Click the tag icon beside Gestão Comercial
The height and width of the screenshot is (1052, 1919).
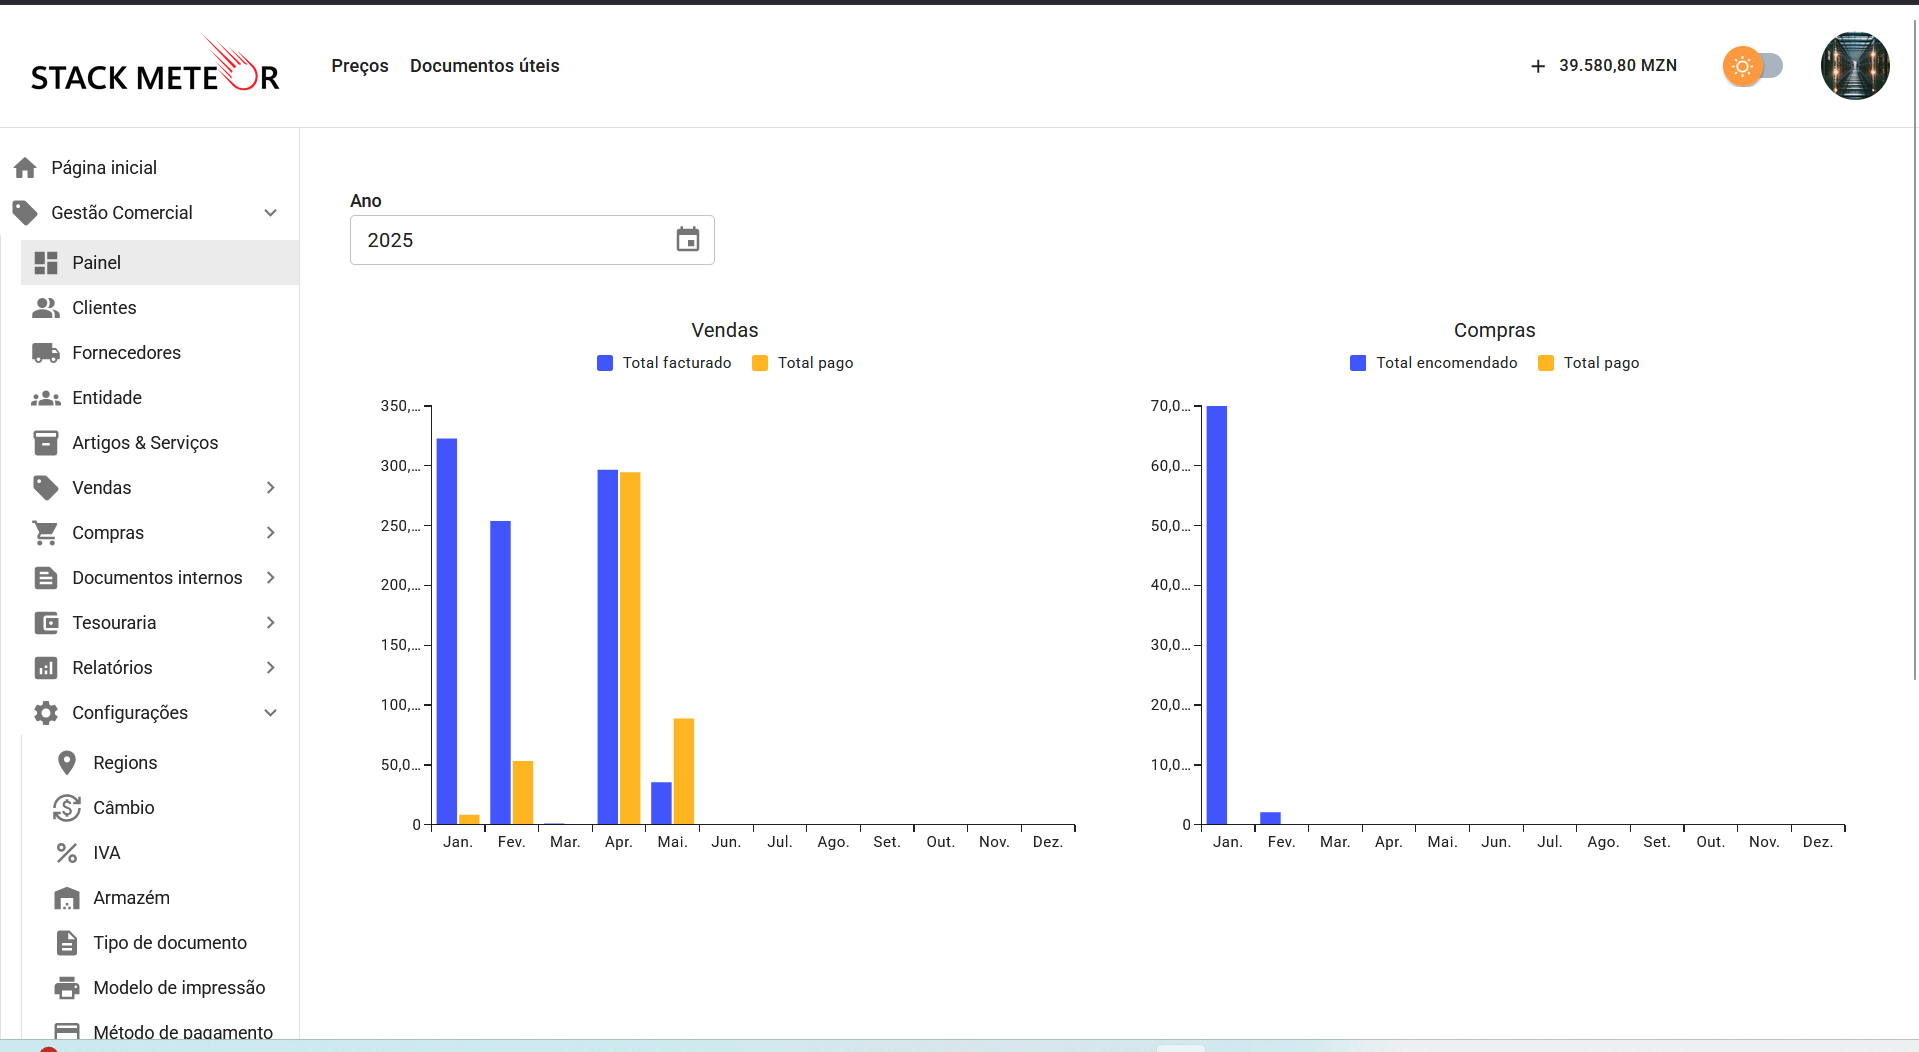[25, 212]
